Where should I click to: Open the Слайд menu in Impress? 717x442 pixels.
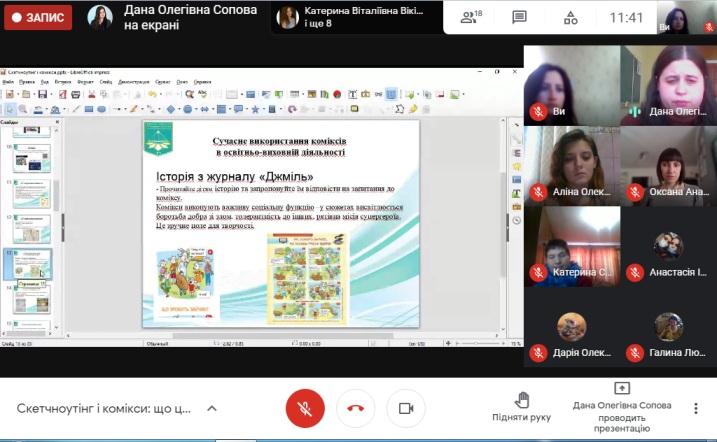click(106, 82)
